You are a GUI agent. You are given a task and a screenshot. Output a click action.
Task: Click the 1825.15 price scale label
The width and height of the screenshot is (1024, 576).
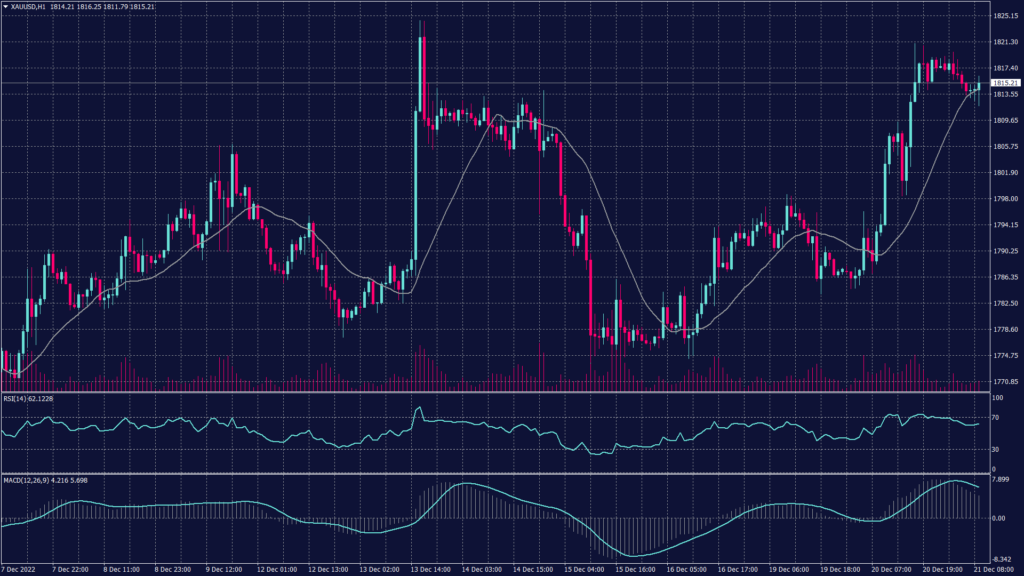click(1004, 16)
